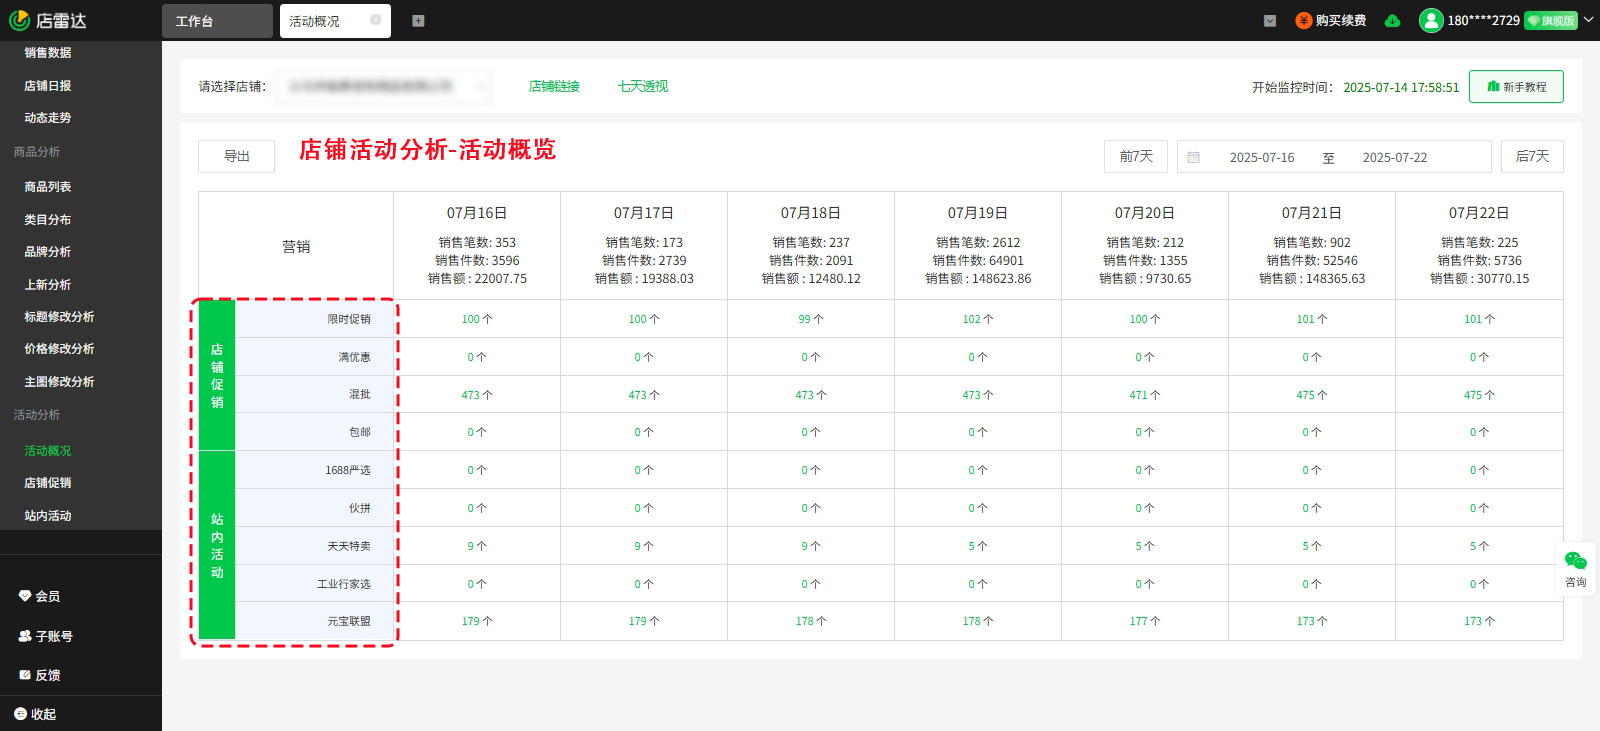Click the end date field 2025-07-22

(x=1395, y=157)
